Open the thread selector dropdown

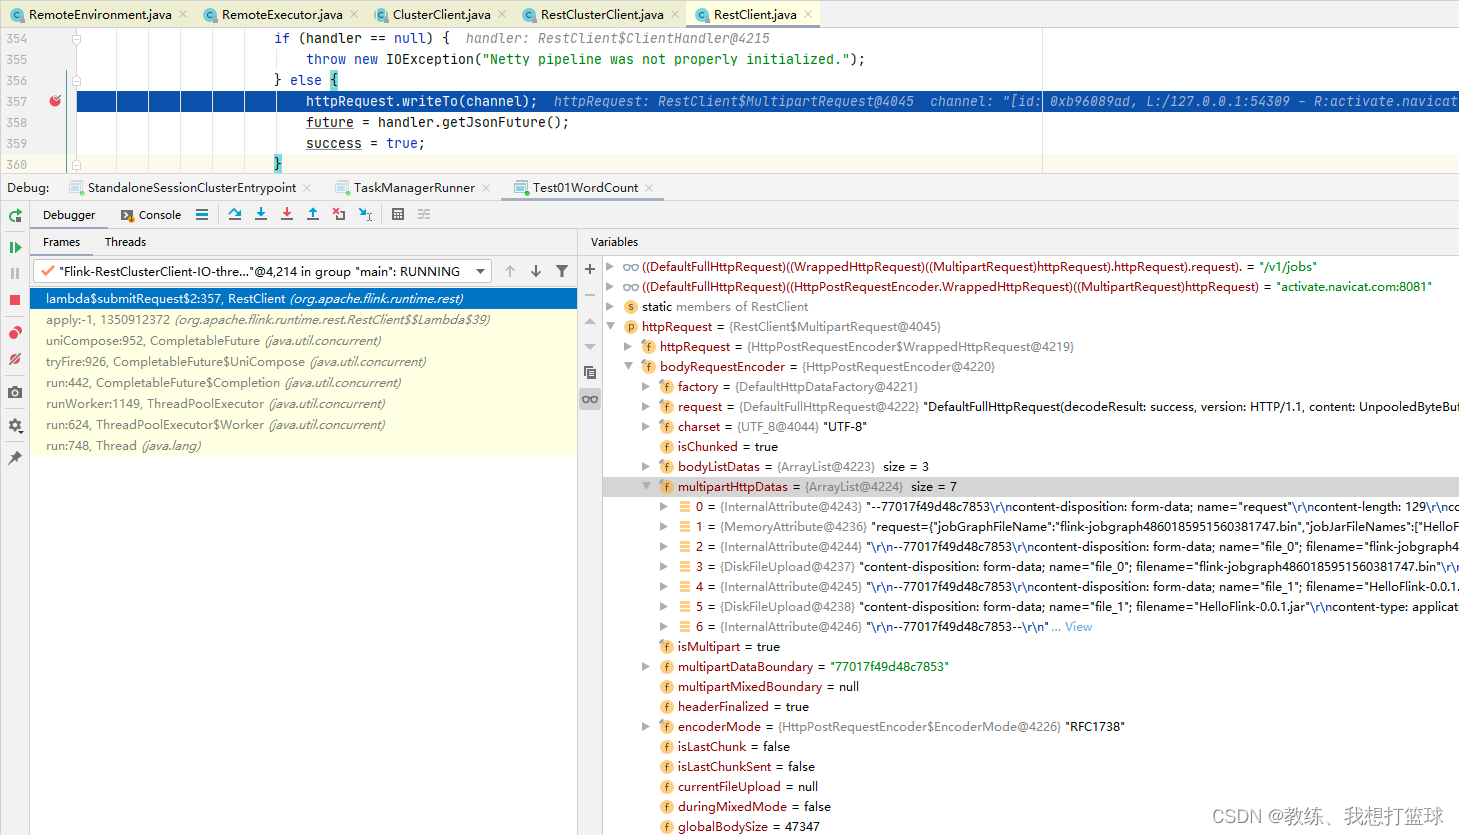pos(481,271)
